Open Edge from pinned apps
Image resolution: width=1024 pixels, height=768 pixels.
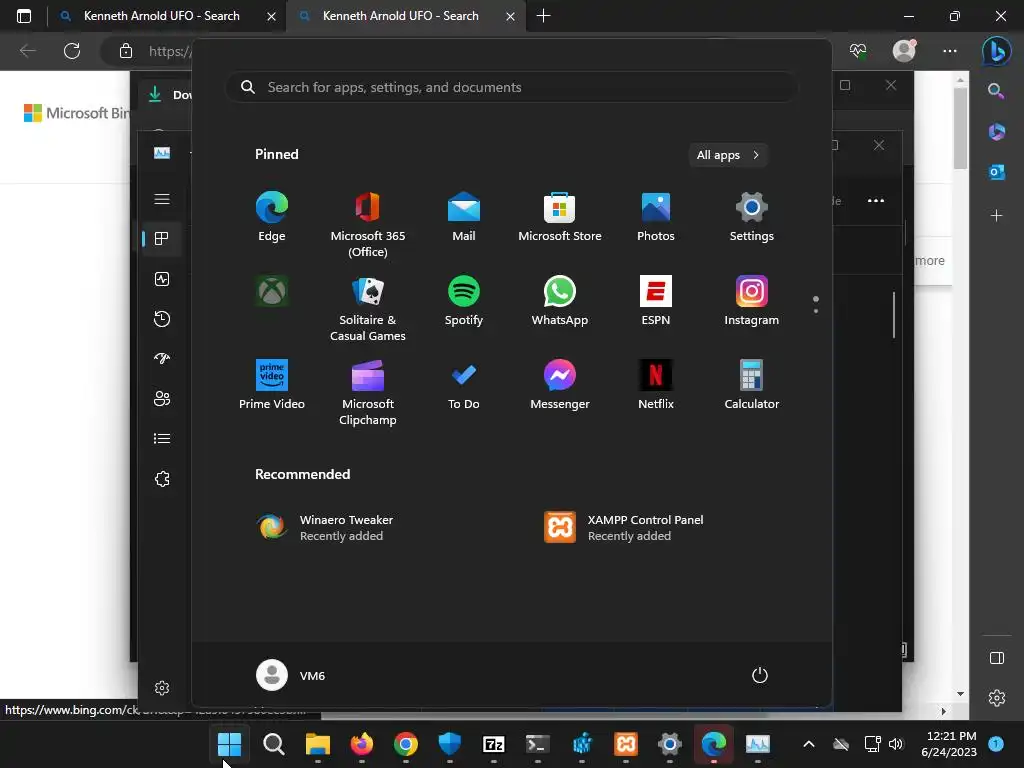[x=272, y=217]
